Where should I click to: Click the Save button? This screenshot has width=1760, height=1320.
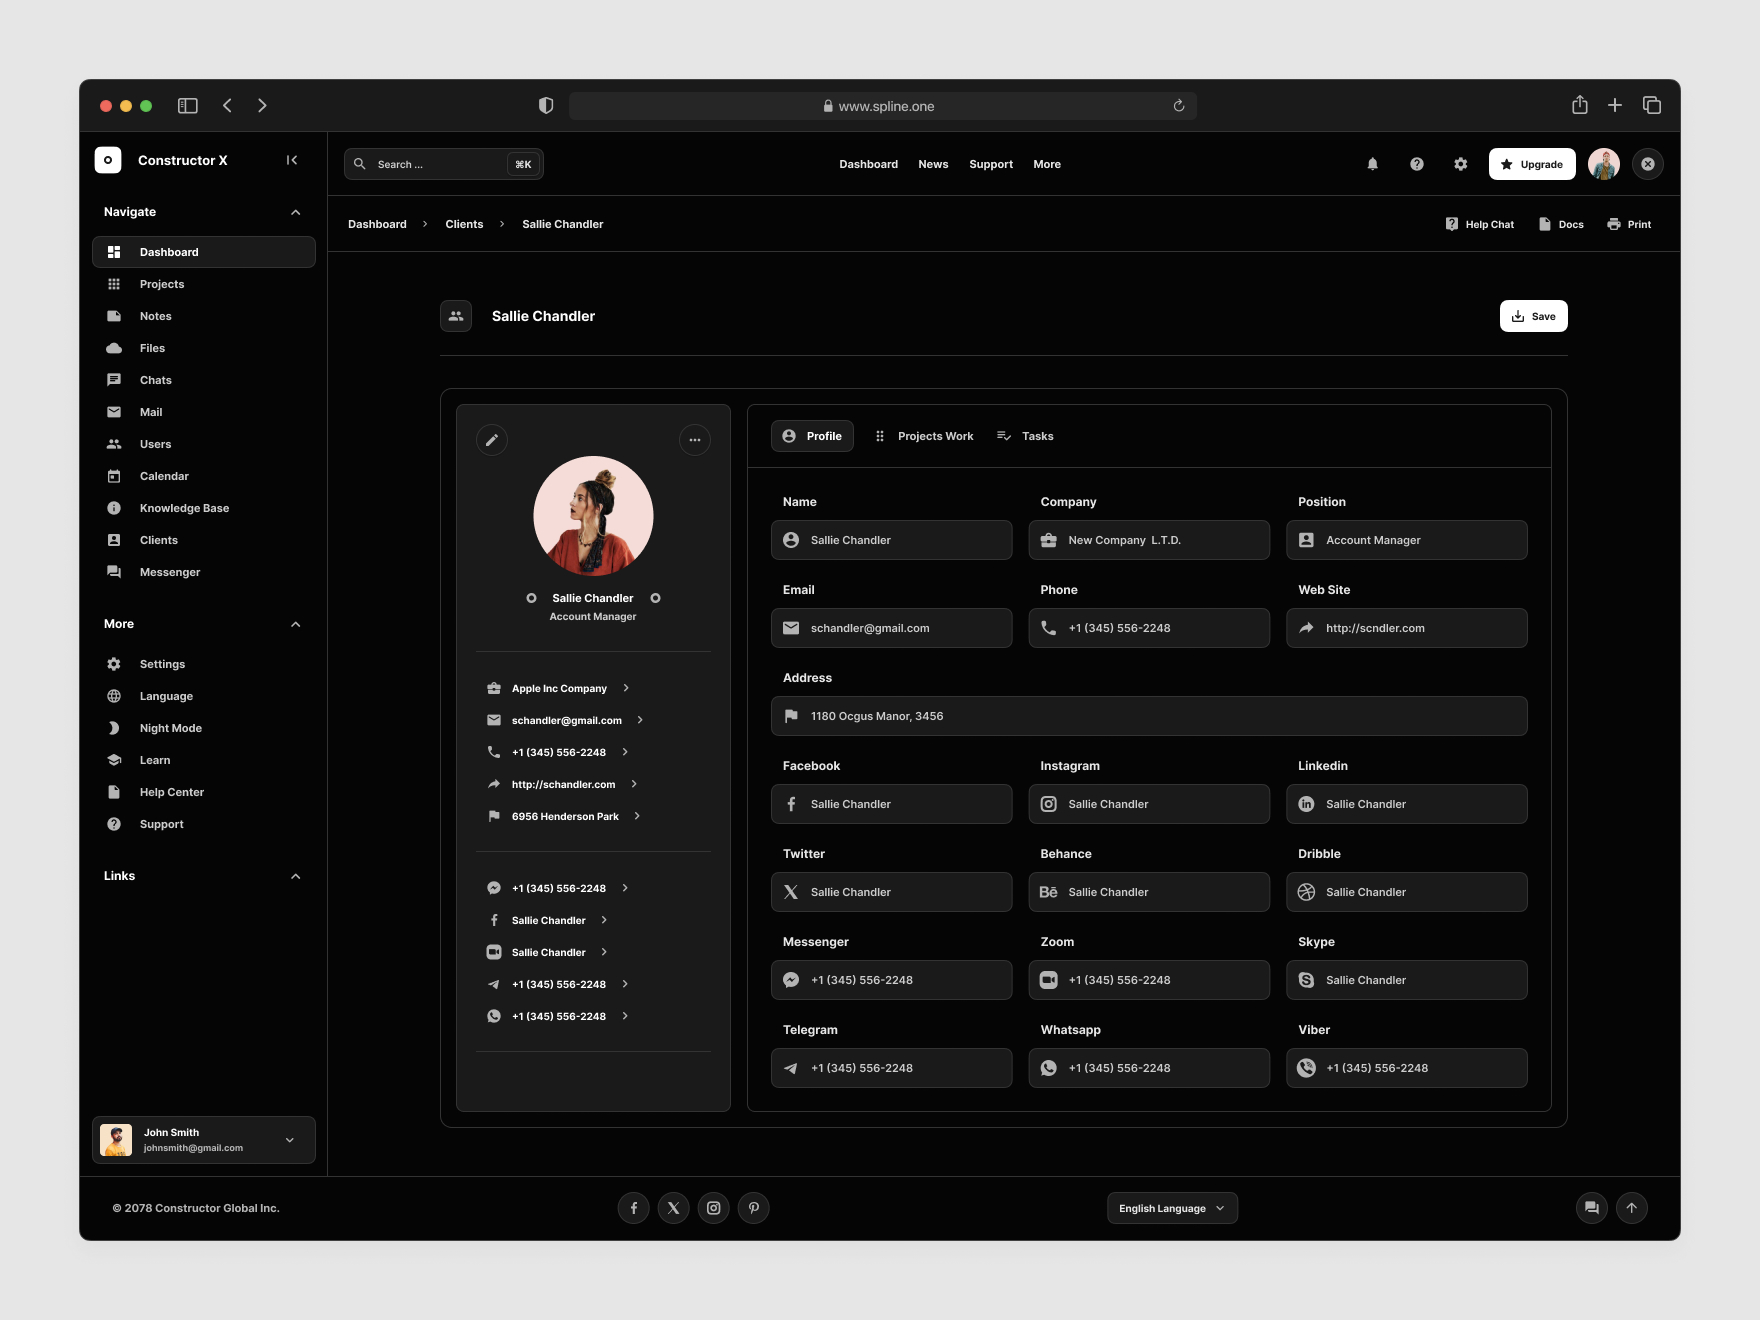click(x=1534, y=316)
